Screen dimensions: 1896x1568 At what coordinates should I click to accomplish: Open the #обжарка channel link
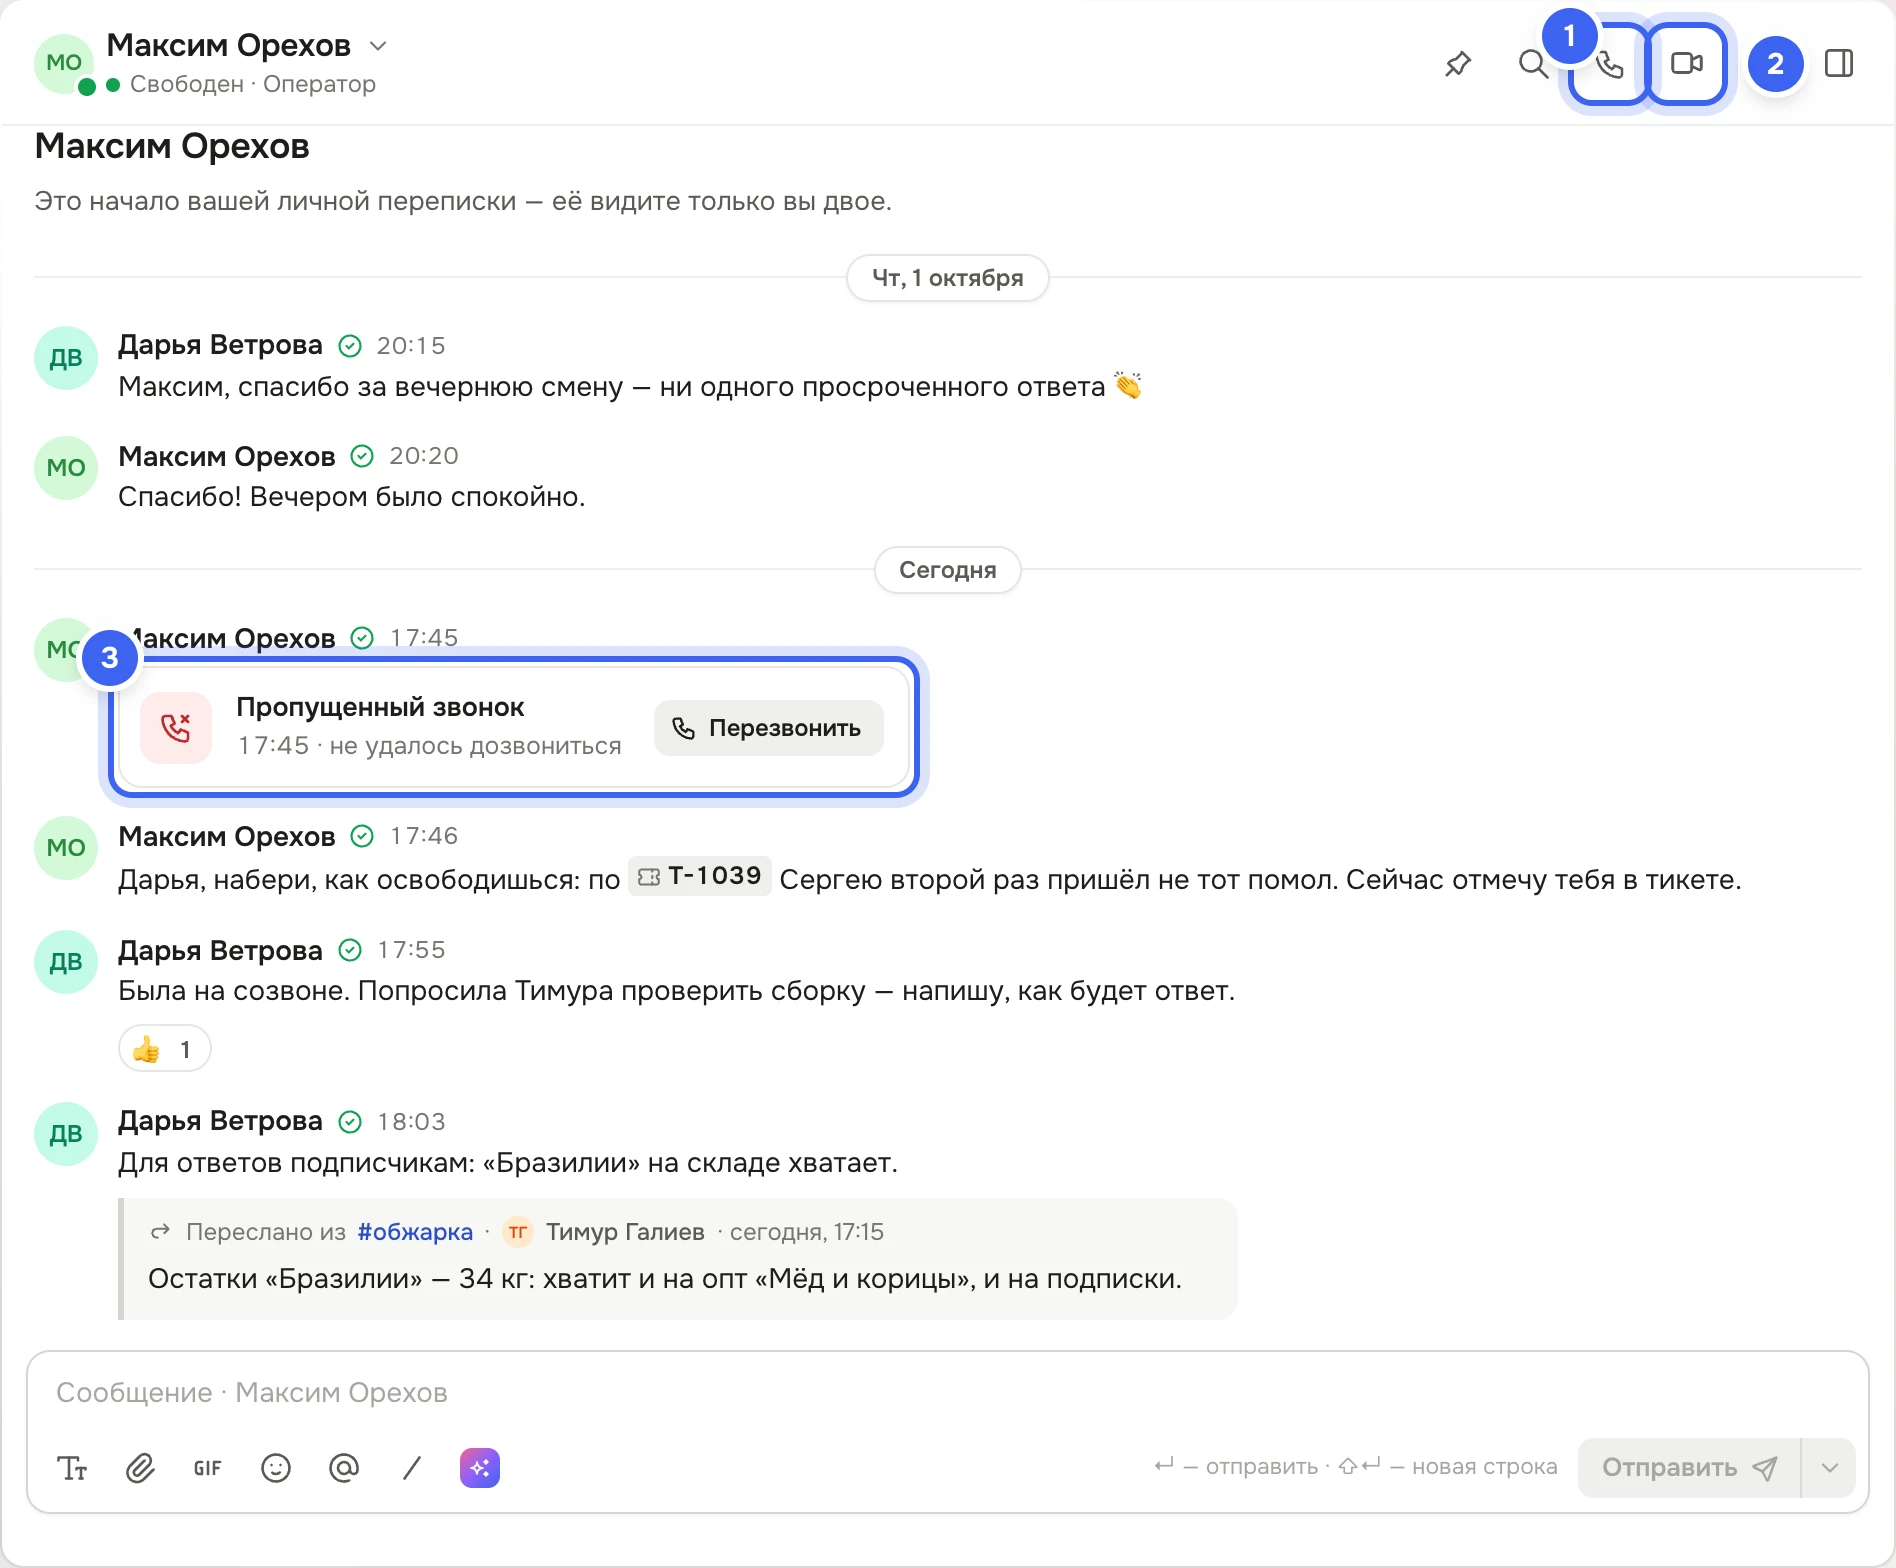[415, 1232]
